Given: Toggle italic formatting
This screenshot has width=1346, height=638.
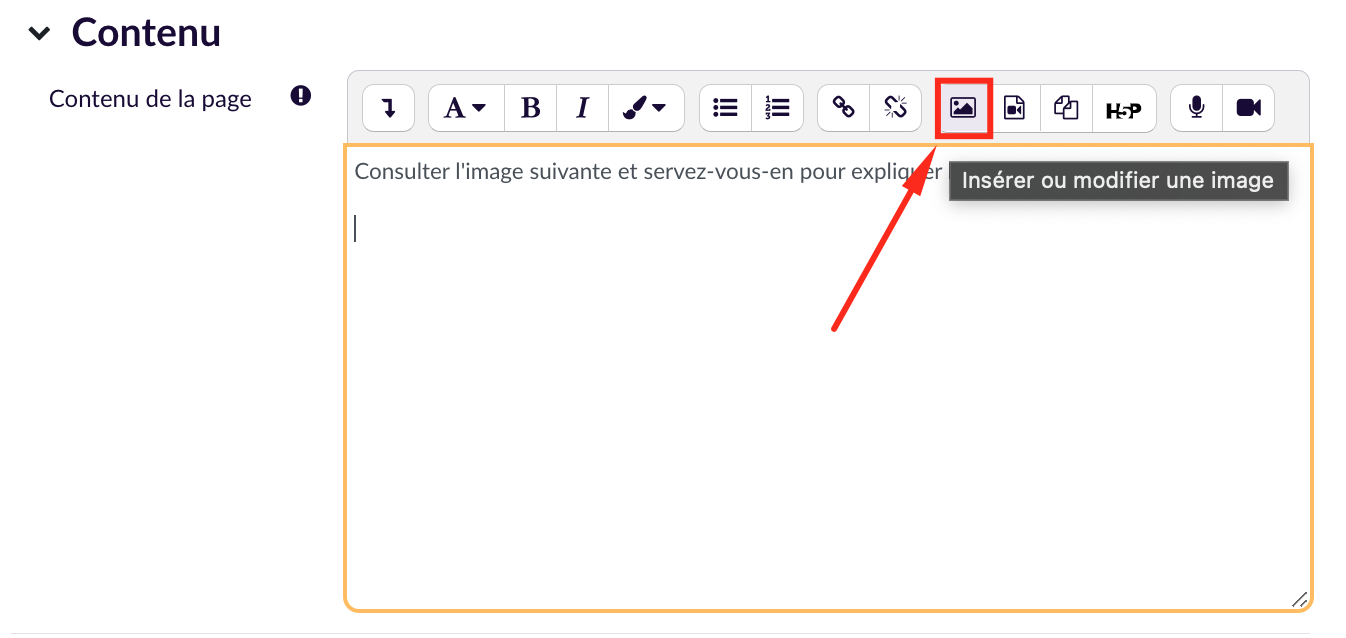Looking at the screenshot, I should pos(582,108).
